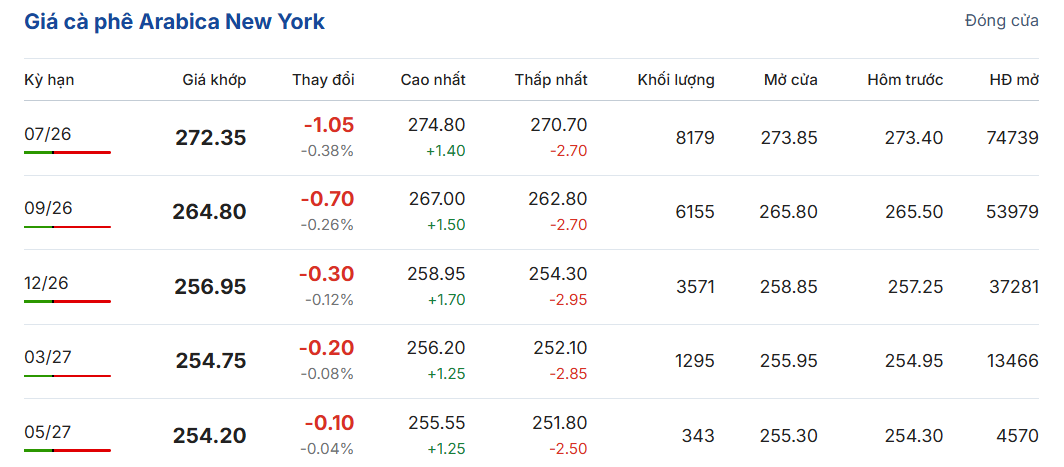Screen dimensions: 1064x467
Task: Select the HĐ mở column header
Action: 1014,80
